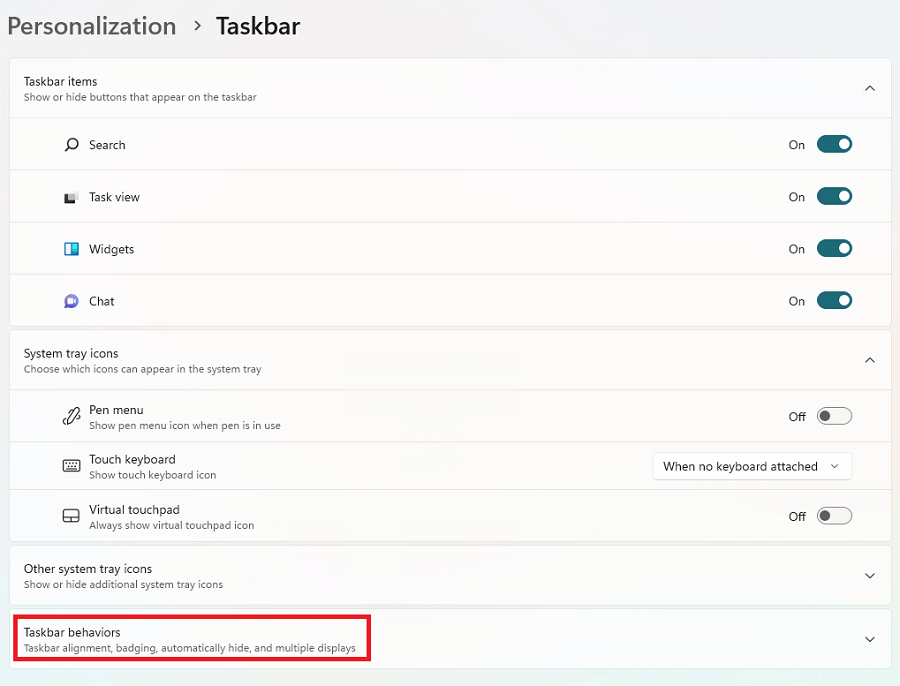Click the Task view icon
The image size is (900, 686).
(x=71, y=197)
